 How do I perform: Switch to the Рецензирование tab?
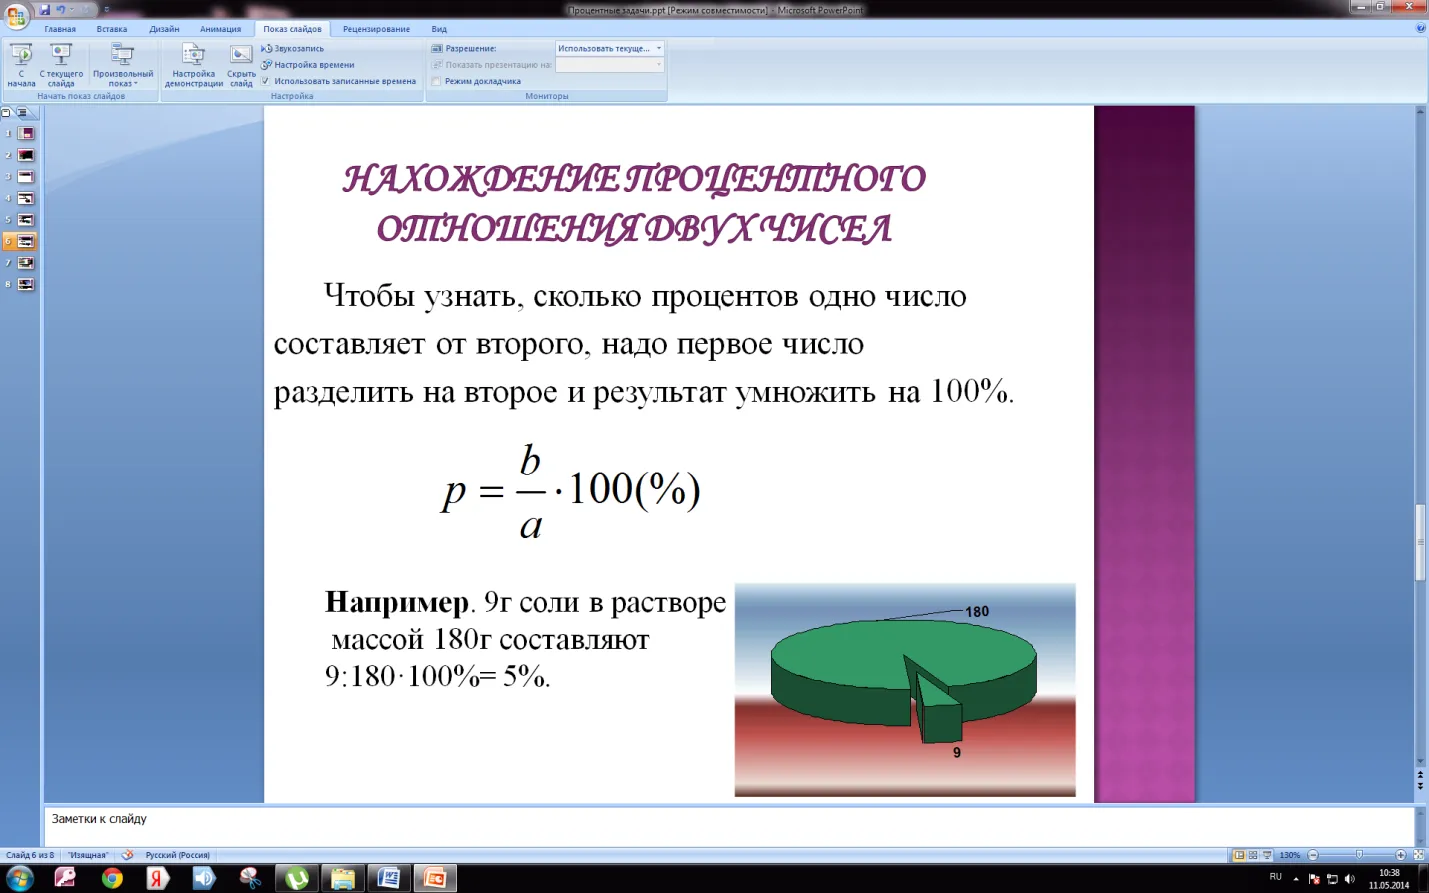[x=376, y=29]
